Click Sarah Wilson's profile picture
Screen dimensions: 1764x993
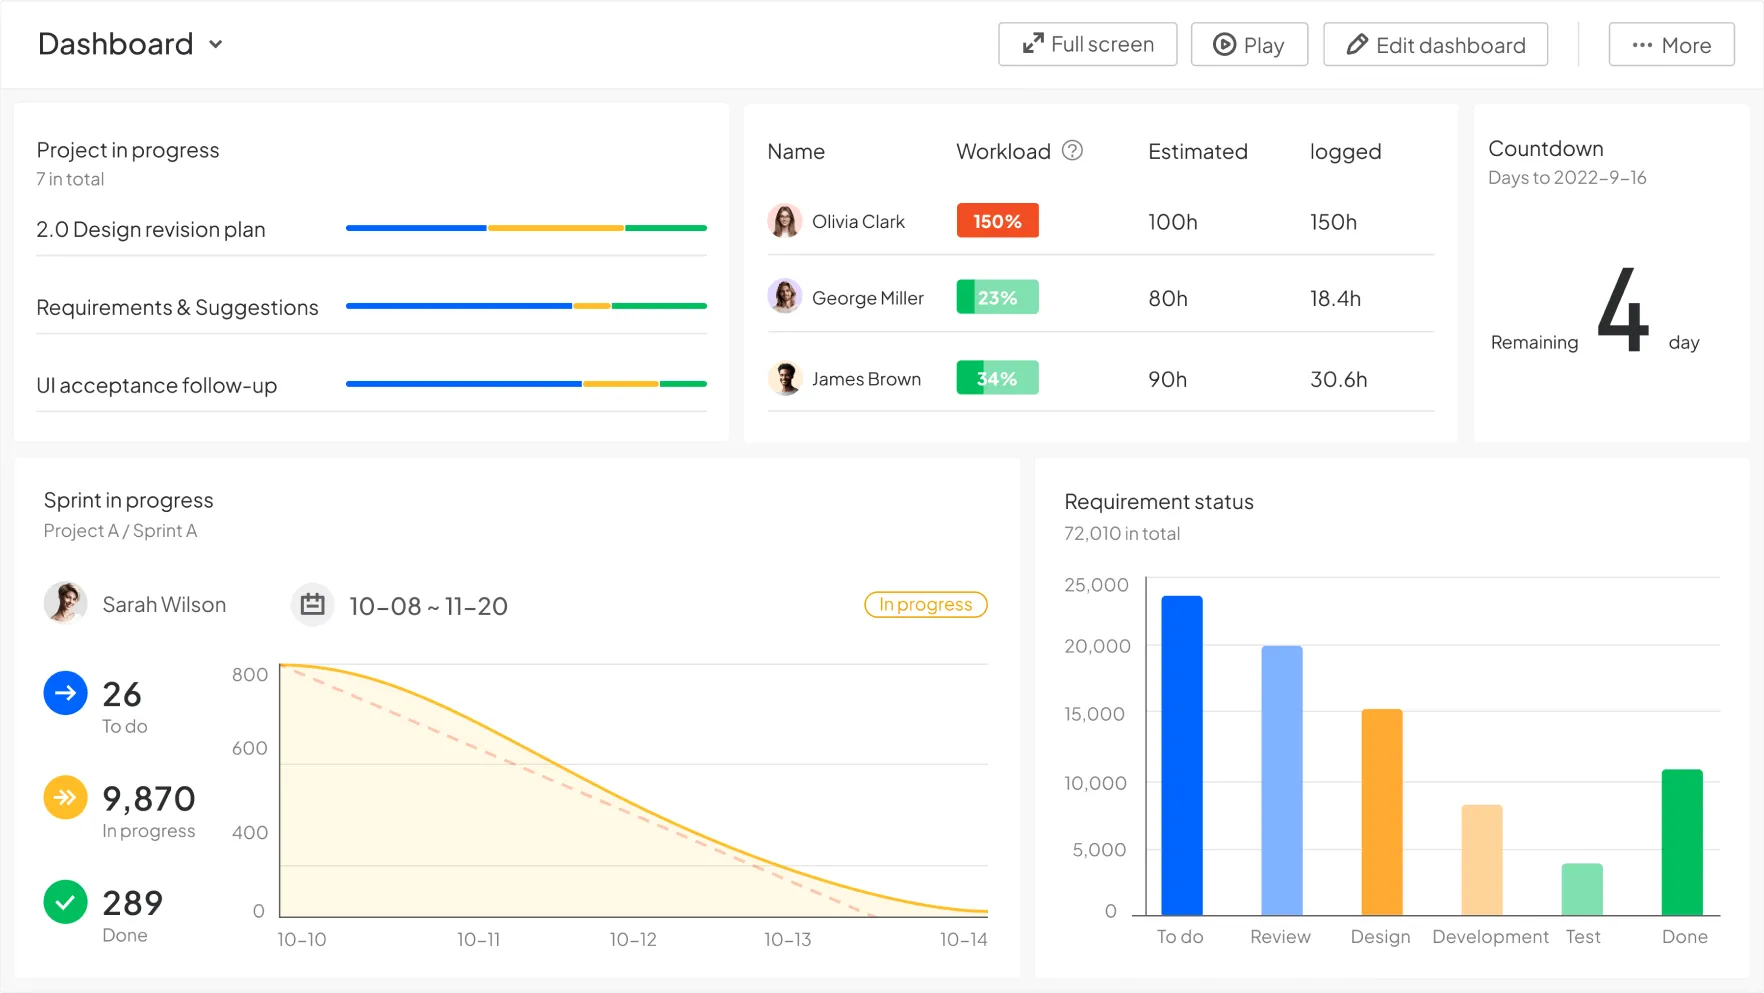(66, 604)
